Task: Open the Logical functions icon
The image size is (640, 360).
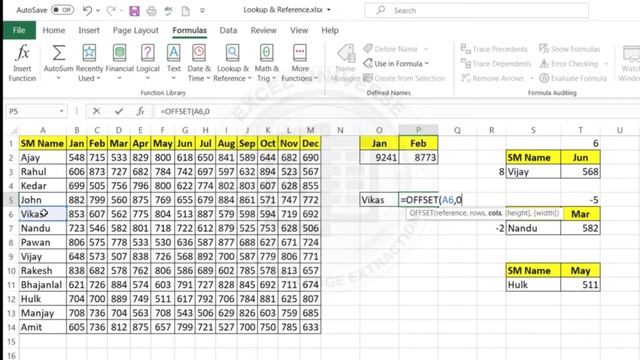Action: pyautogui.click(x=147, y=53)
